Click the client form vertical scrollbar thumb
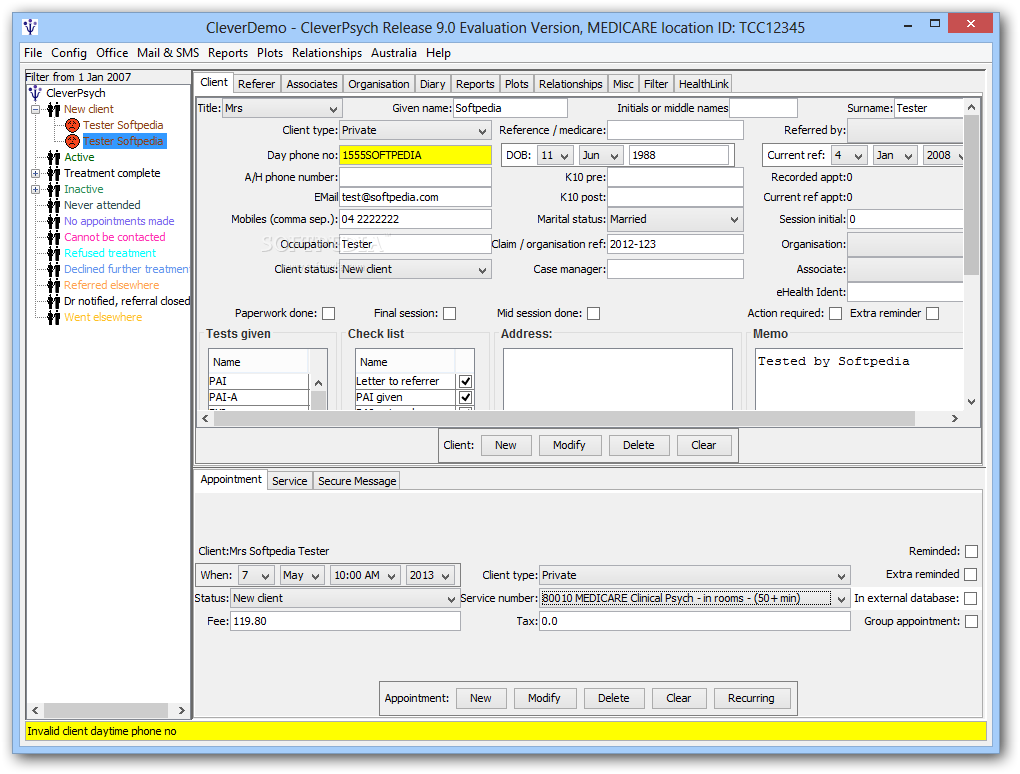Image resolution: width=1020 pixels, height=774 pixels. click(971, 195)
